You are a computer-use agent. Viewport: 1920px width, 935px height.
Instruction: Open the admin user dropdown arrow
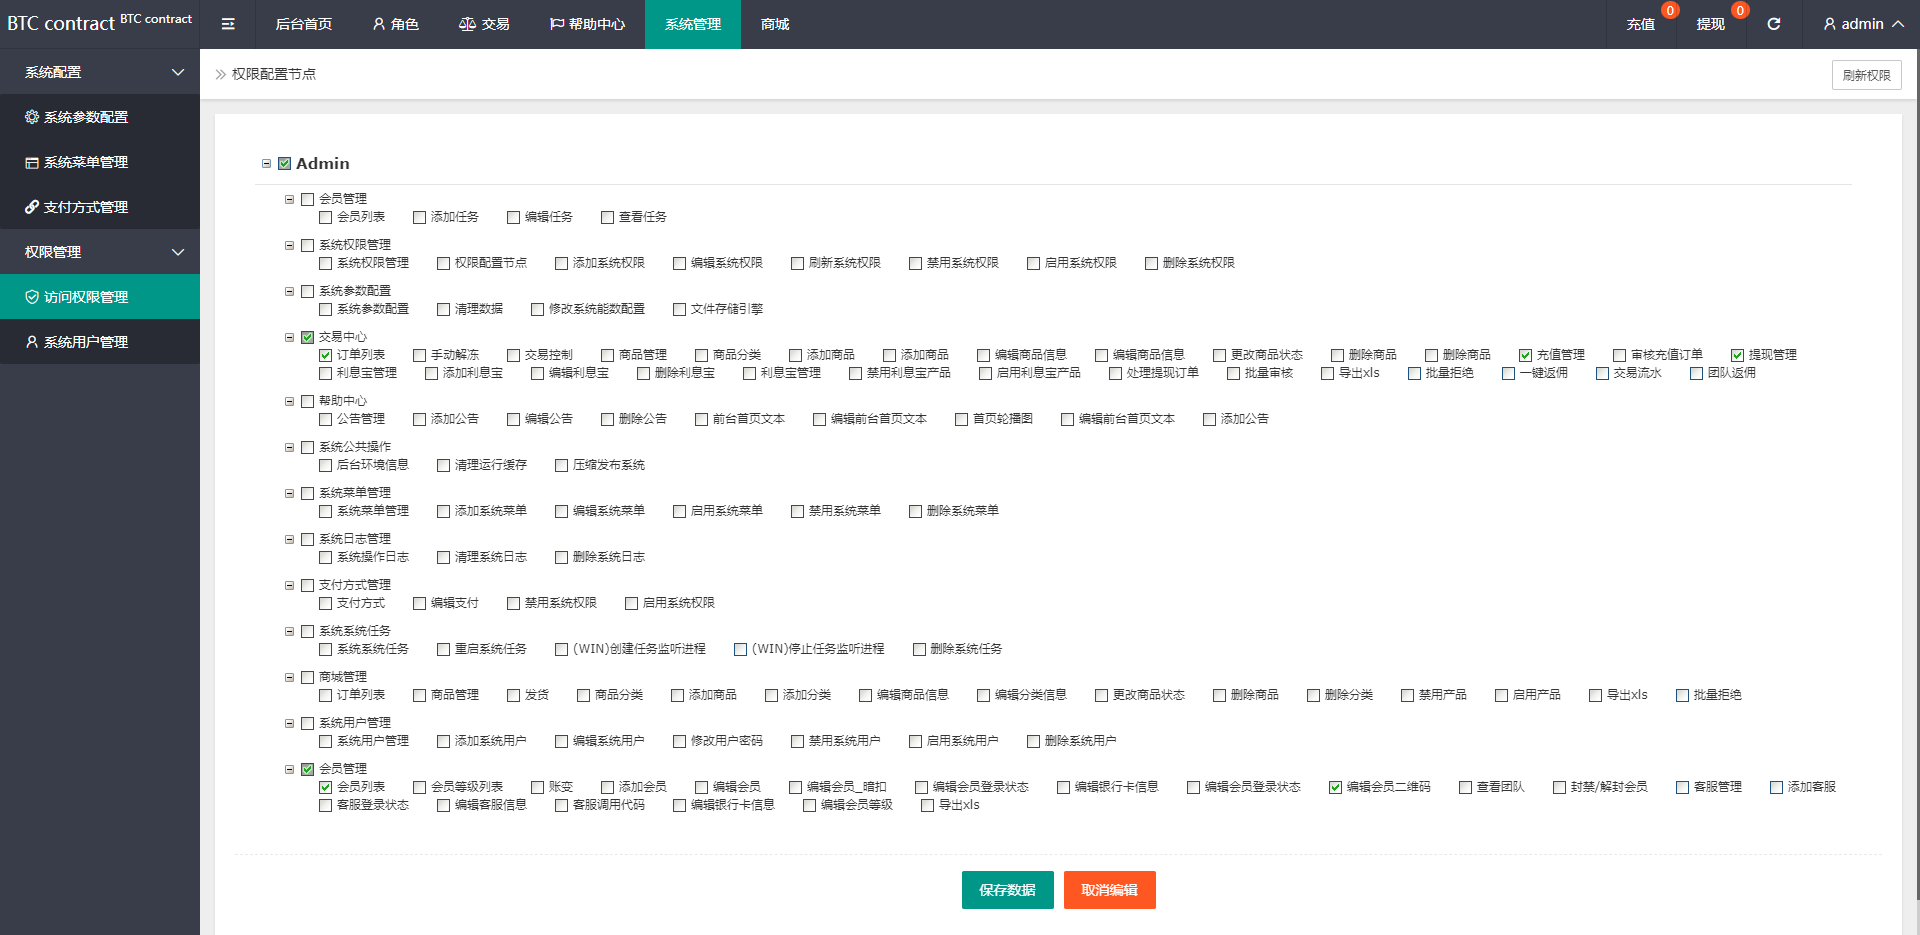pos(1898,24)
